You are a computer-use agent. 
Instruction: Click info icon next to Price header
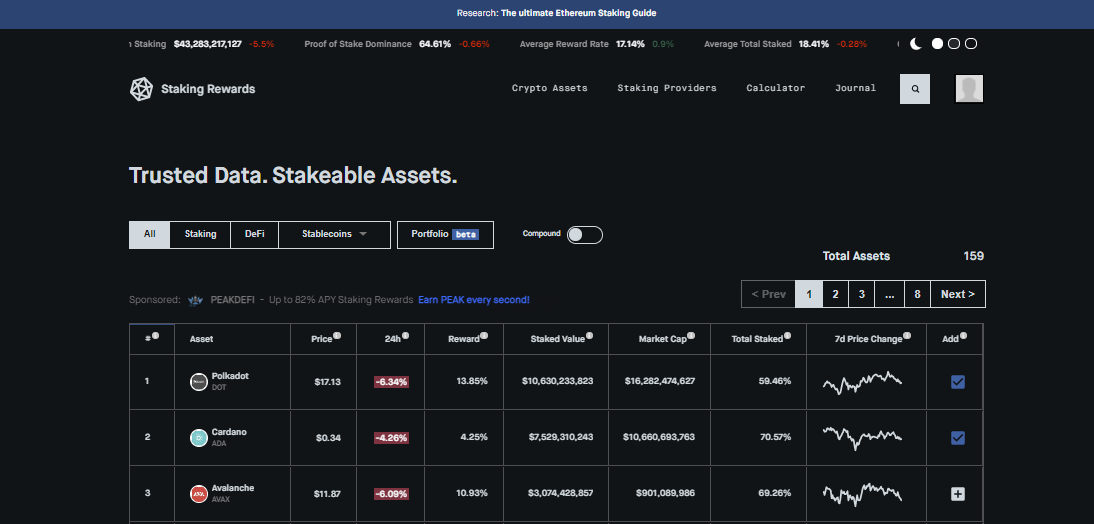tap(337, 336)
